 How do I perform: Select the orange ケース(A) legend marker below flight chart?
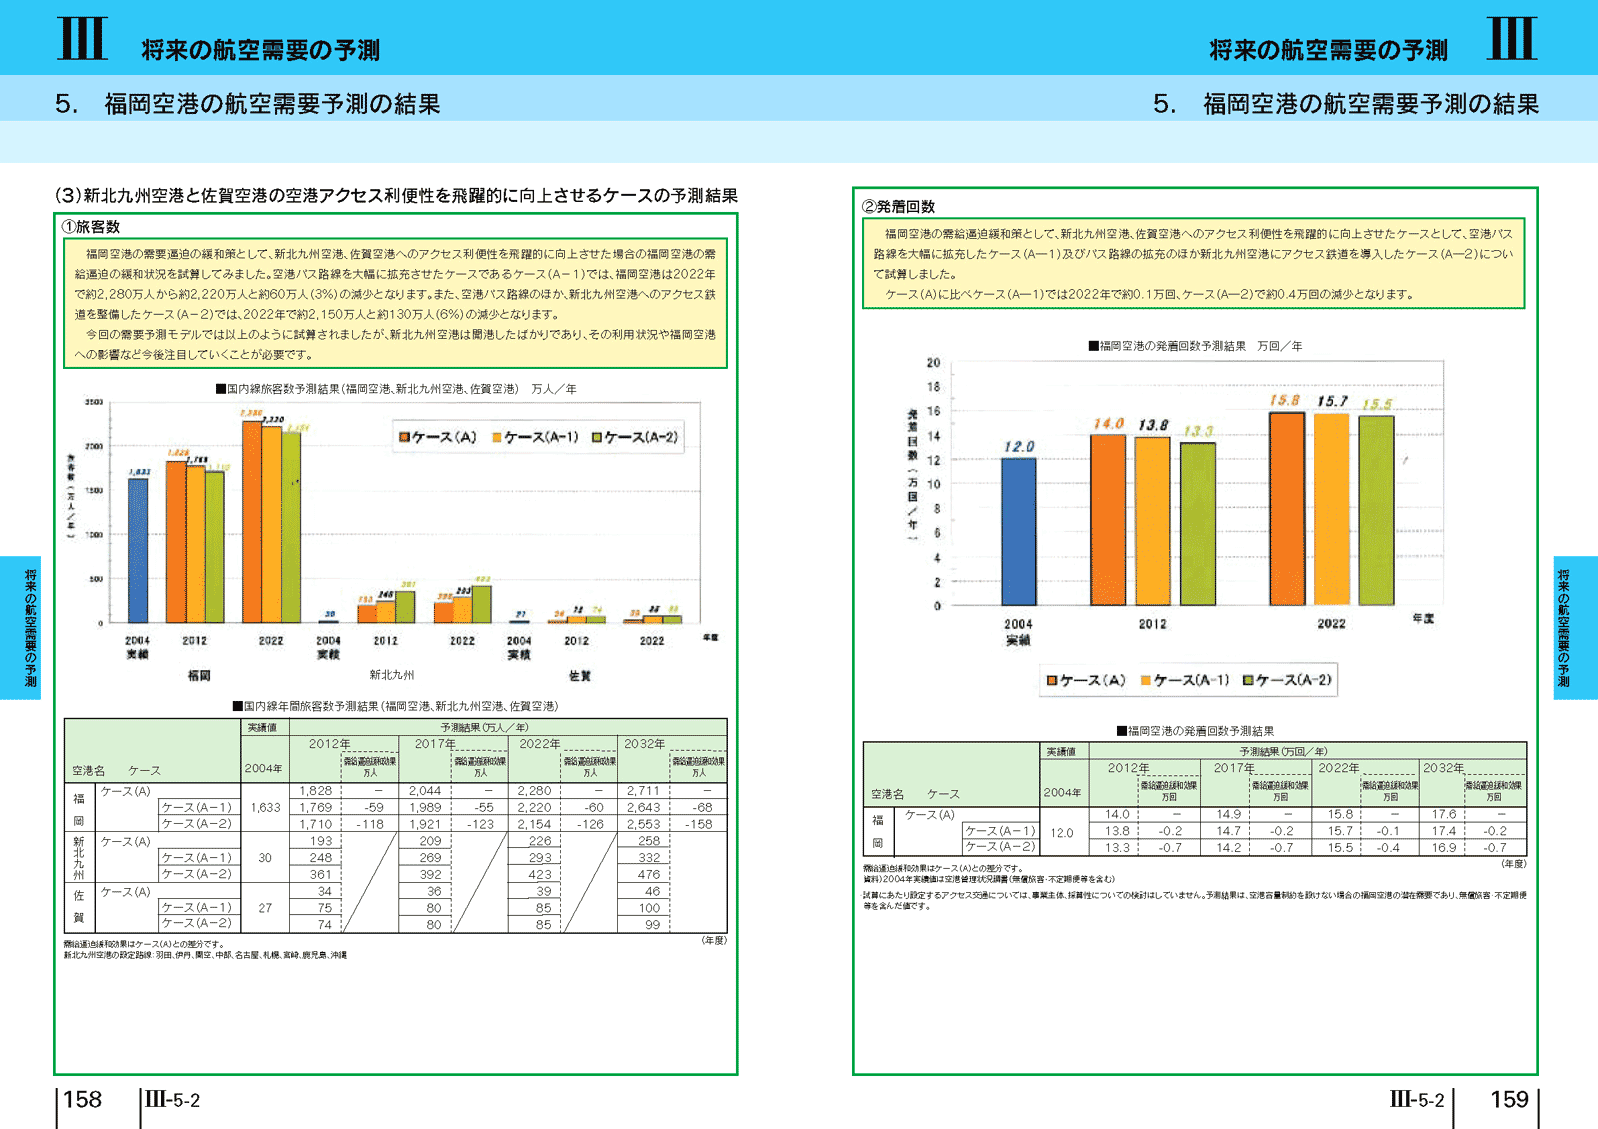click(1052, 681)
